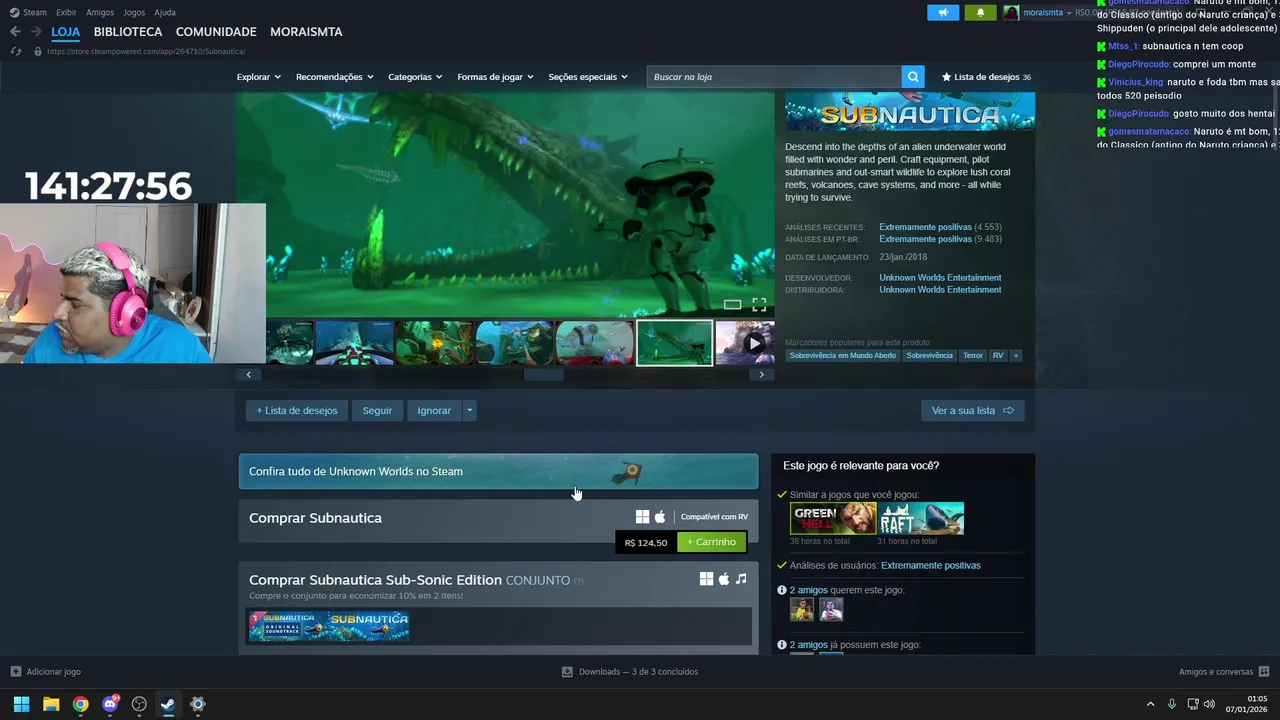Click the Steam taskbar icon

point(168,704)
